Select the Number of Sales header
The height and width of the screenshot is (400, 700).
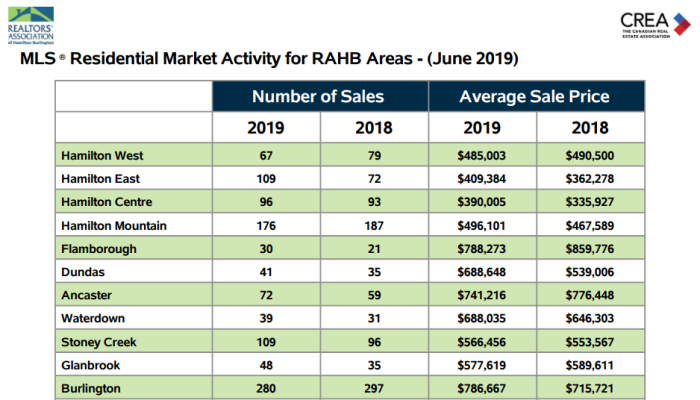click(320, 97)
